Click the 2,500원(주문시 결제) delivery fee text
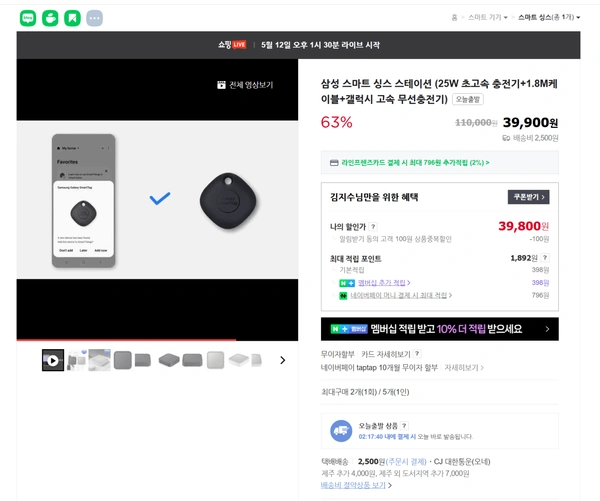Screen dimensions: 600x501 click(x=392, y=462)
